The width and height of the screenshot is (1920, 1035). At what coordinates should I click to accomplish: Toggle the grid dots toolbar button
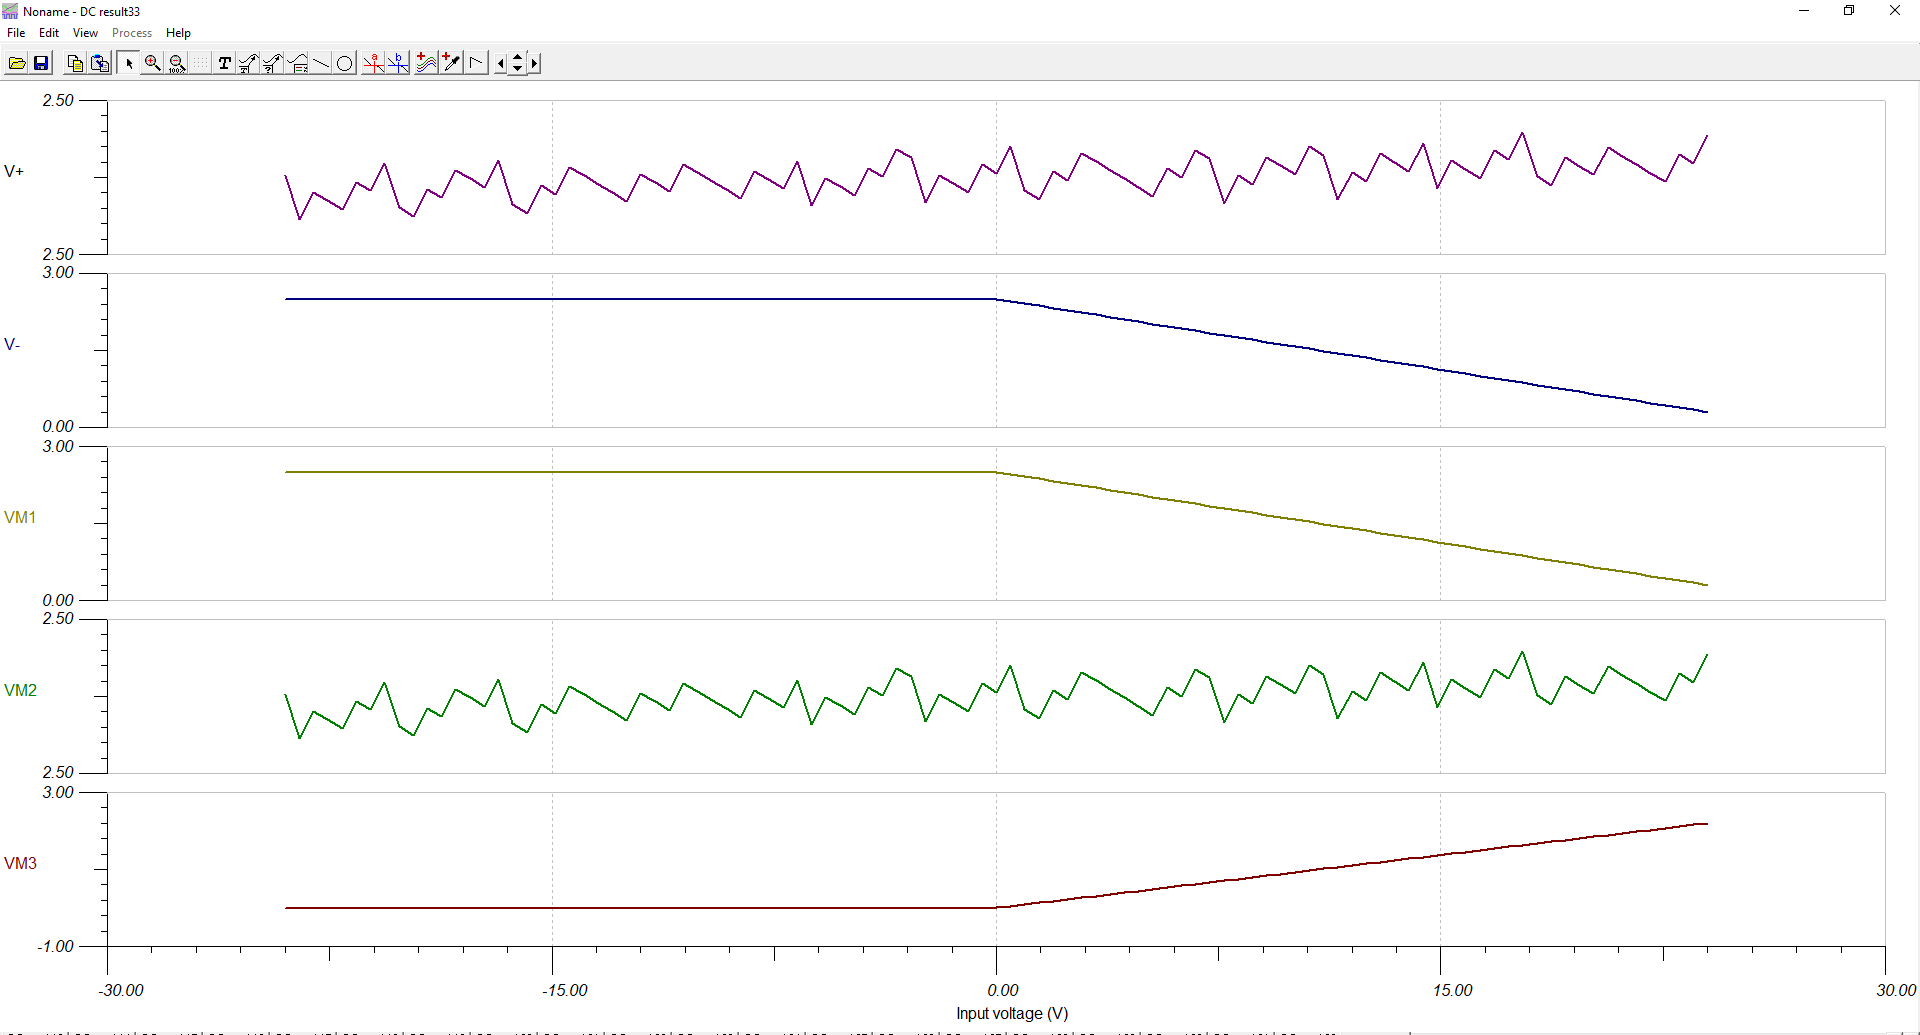[x=201, y=63]
